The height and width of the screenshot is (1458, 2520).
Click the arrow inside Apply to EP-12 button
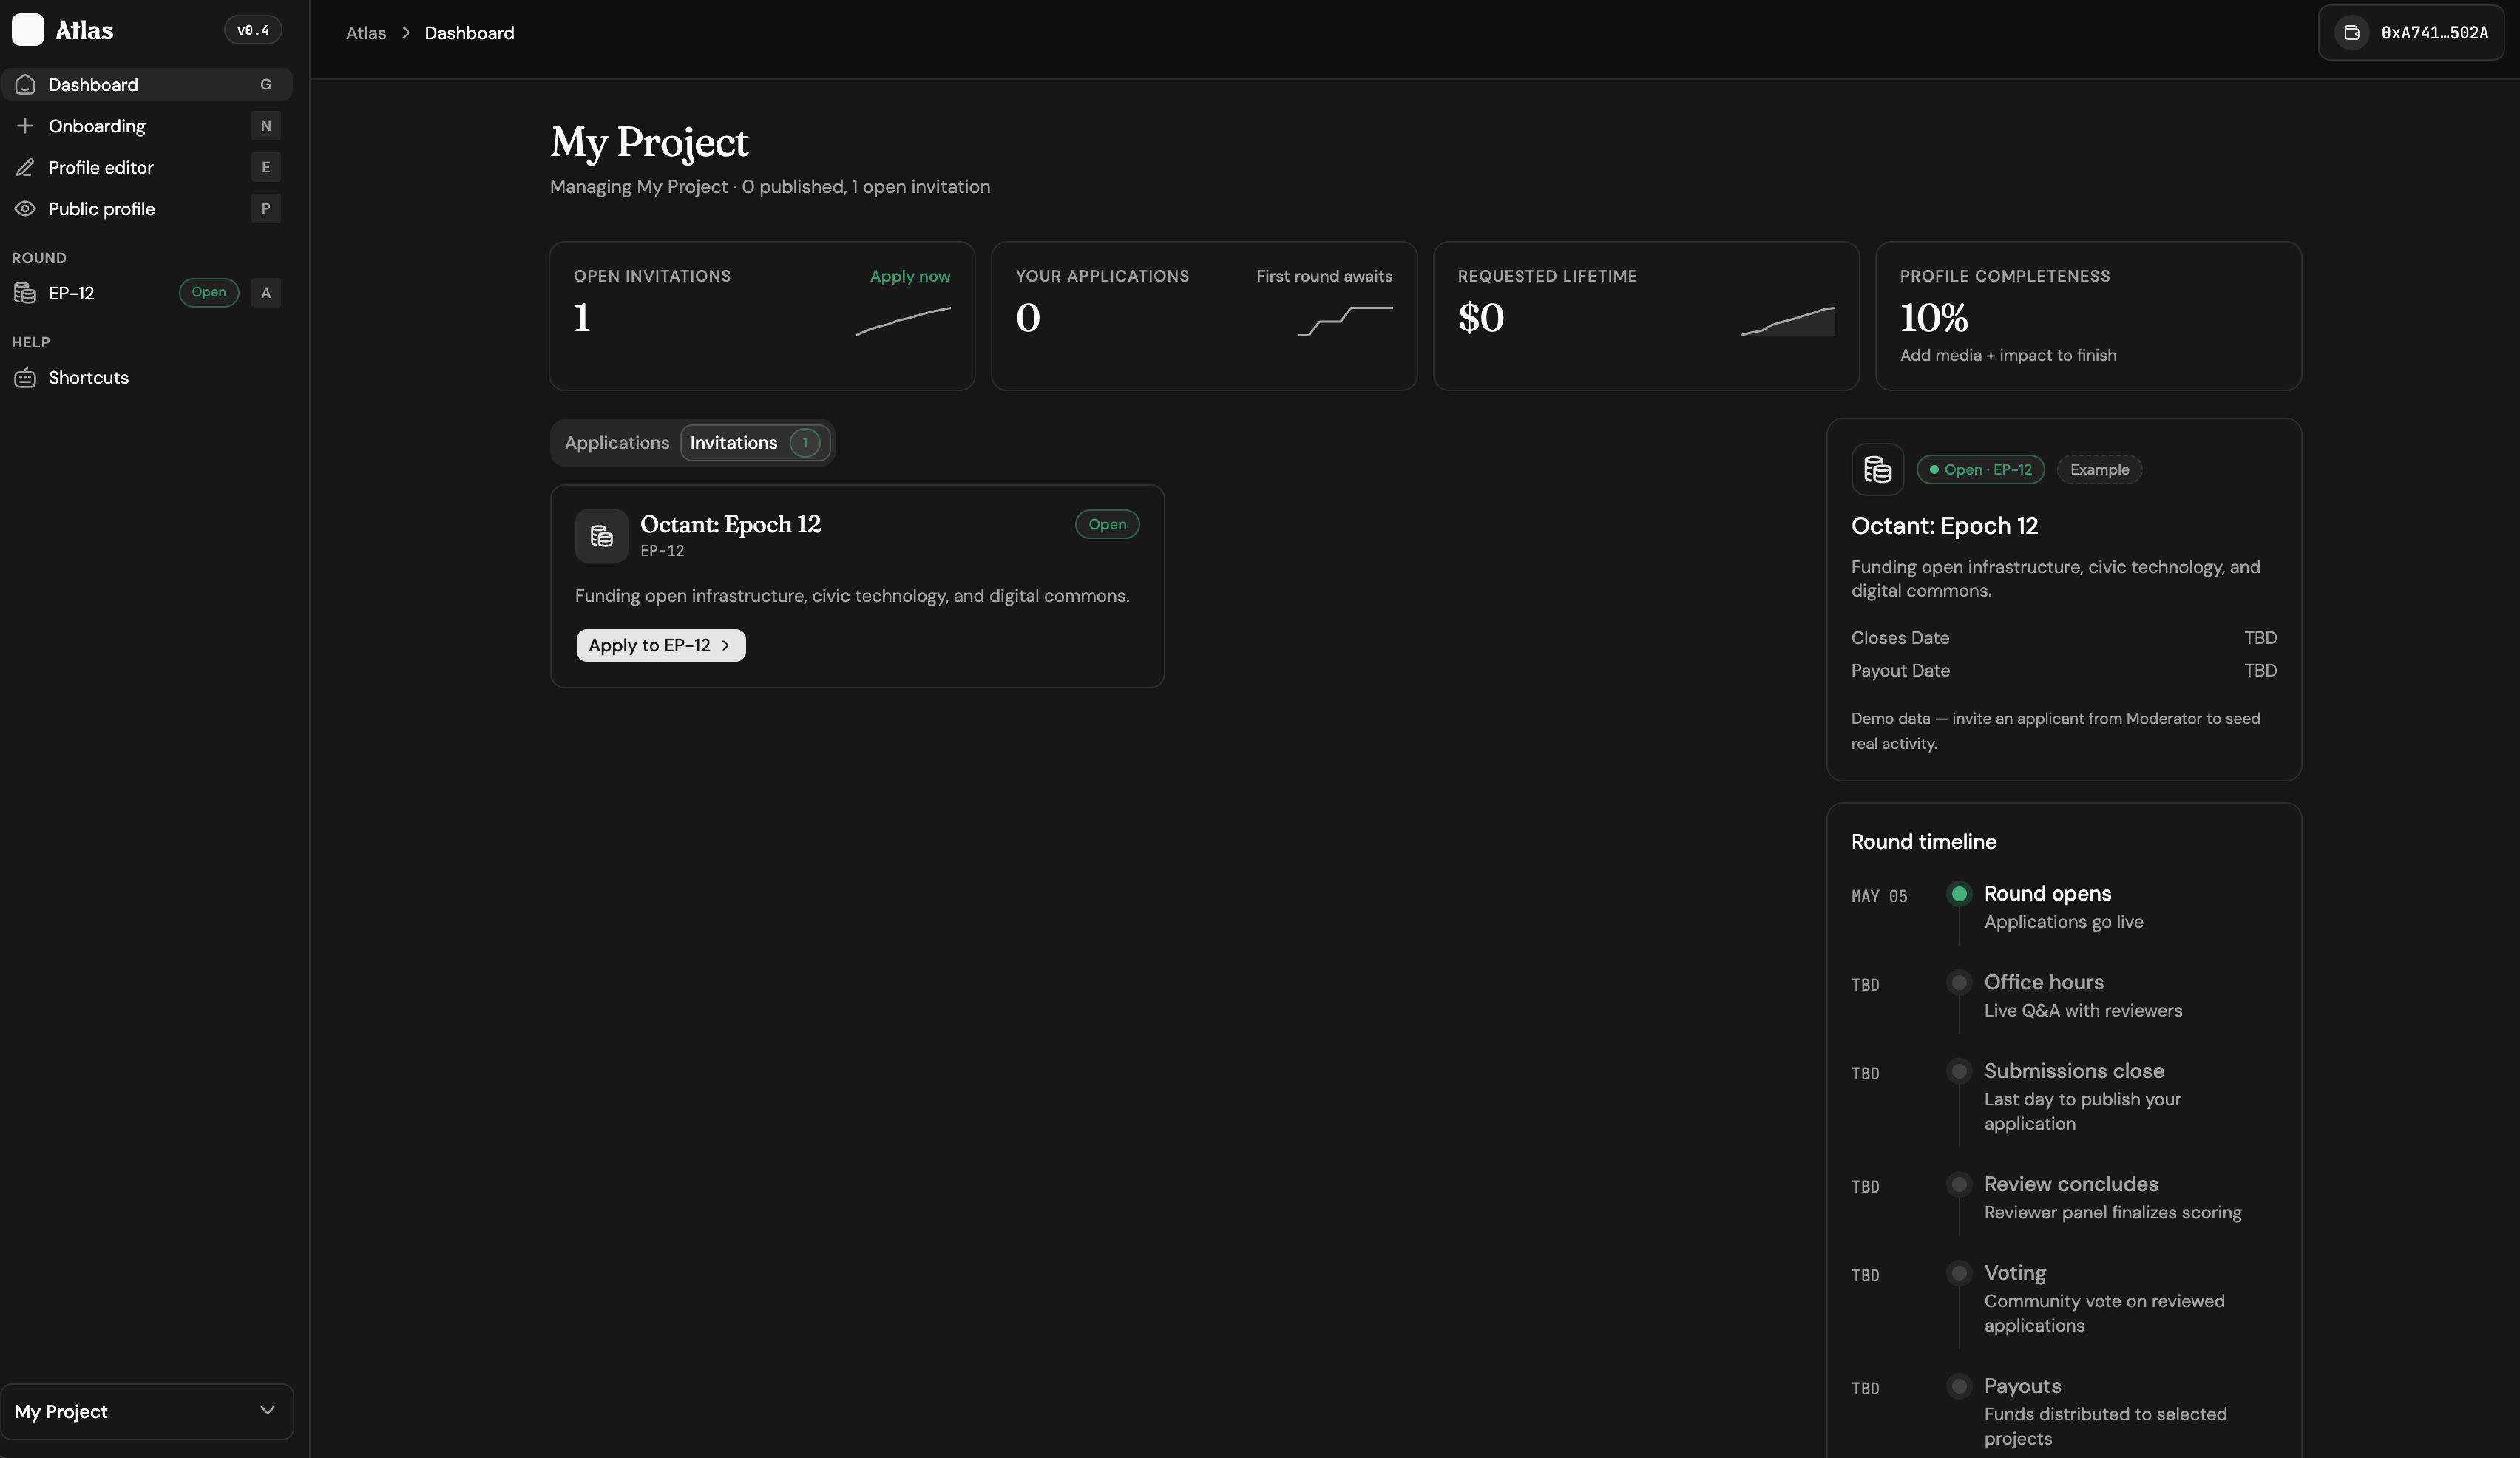[726, 646]
